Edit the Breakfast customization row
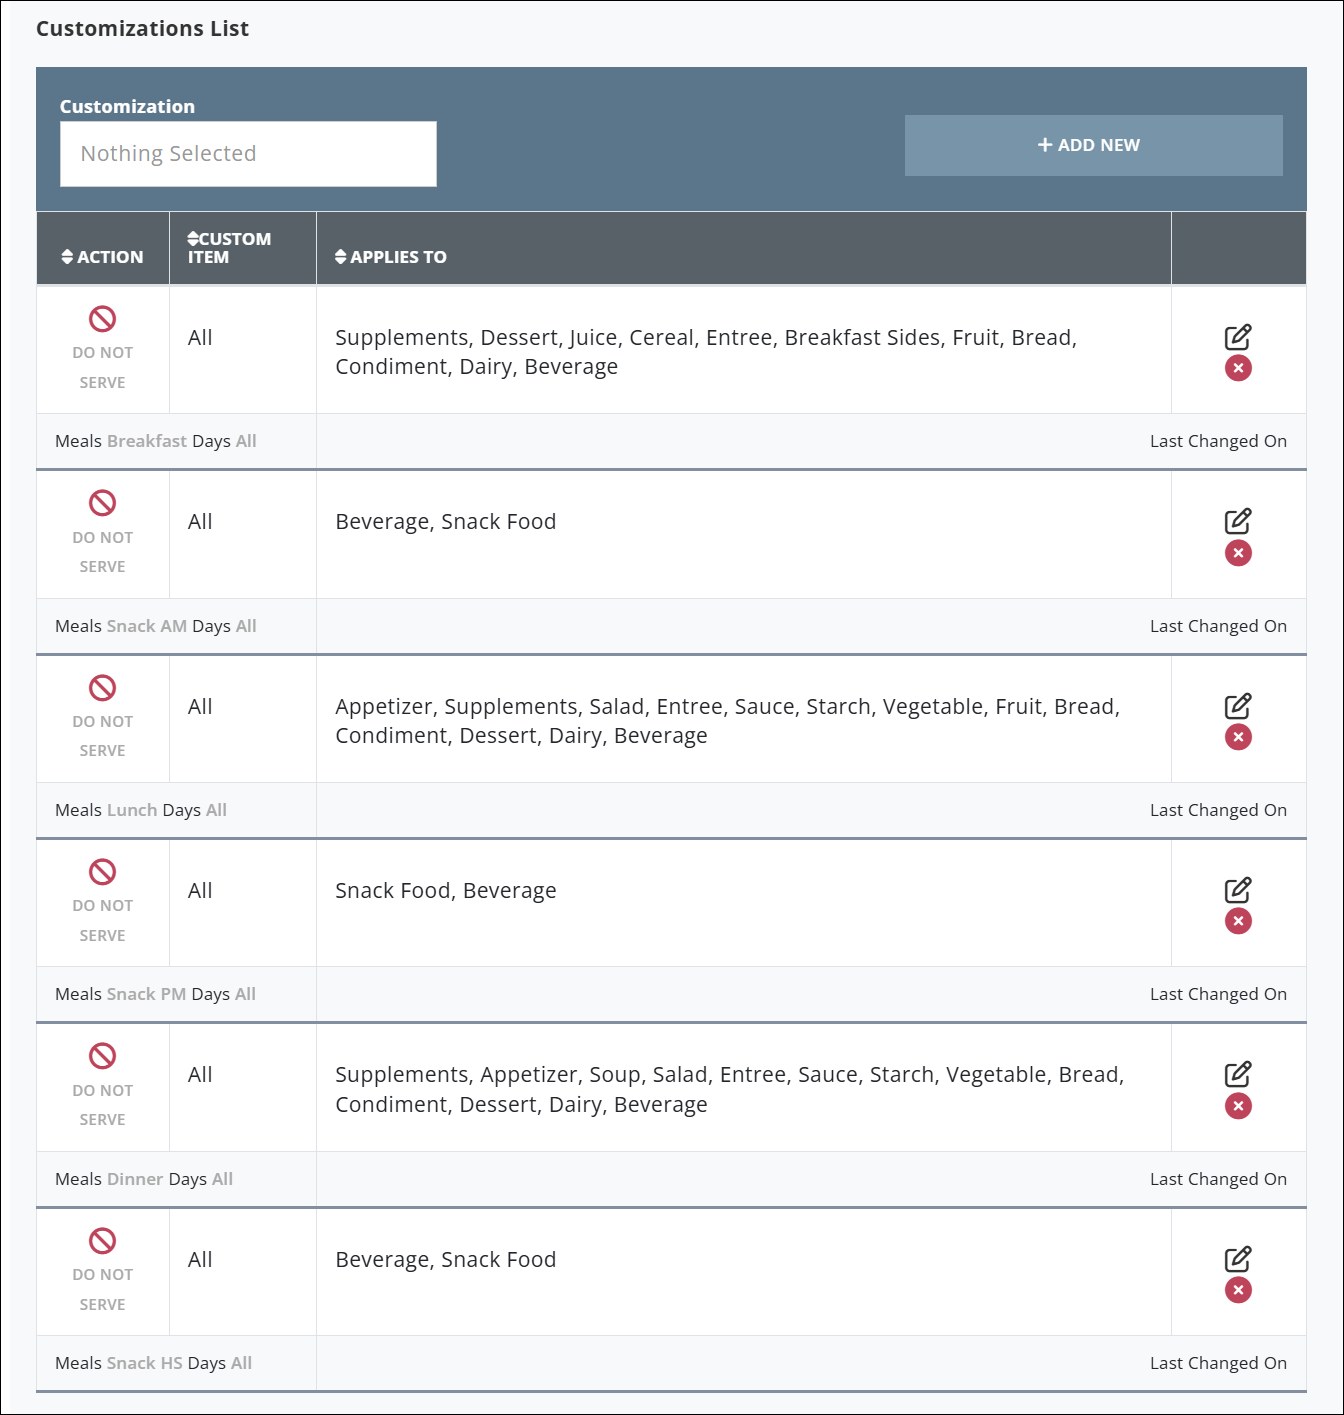This screenshot has width=1344, height=1415. tap(1238, 337)
